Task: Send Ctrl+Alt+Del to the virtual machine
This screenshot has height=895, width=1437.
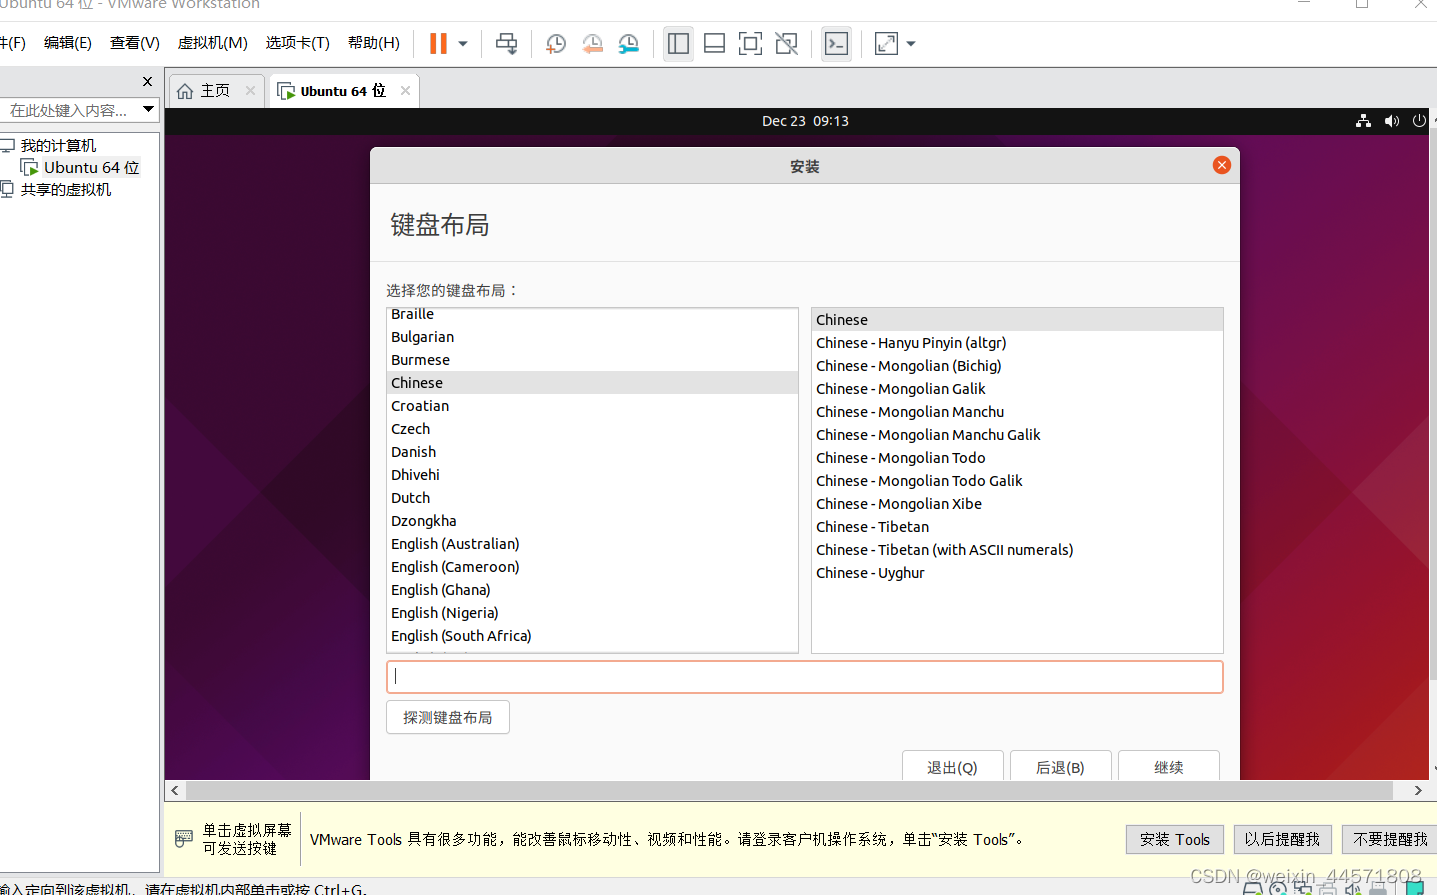Action: click(x=507, y=44)
